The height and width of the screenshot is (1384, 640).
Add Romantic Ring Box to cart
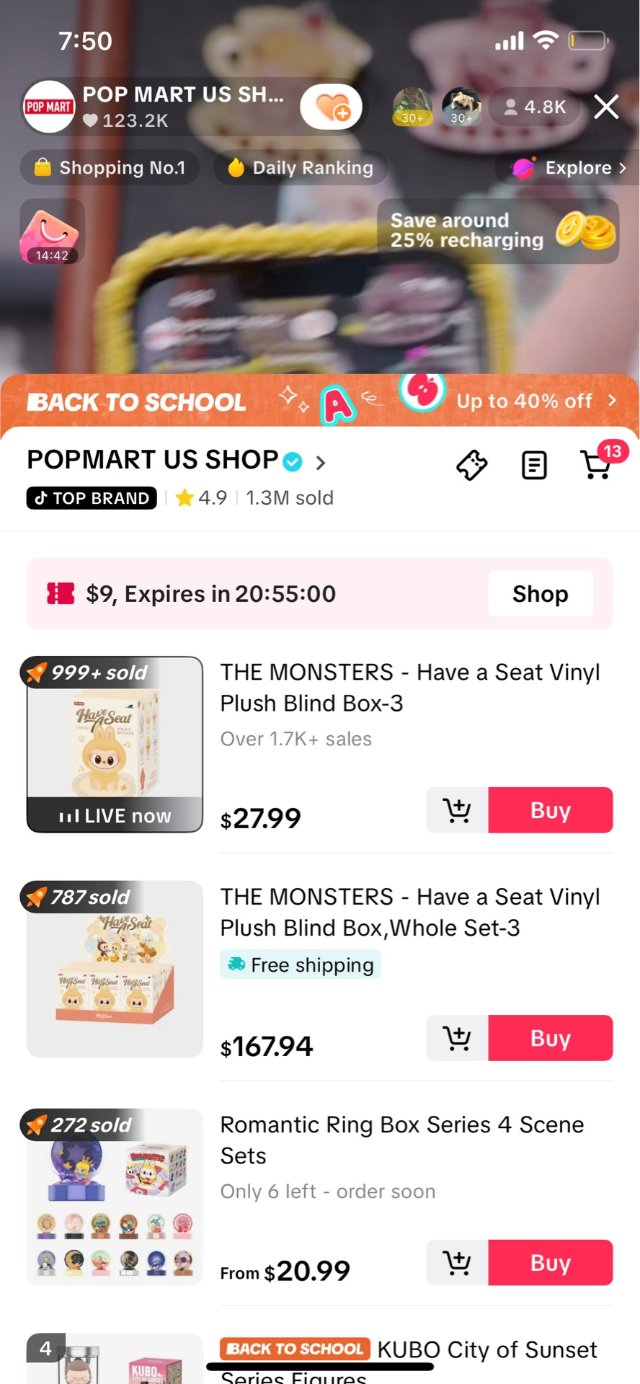click(x=458, y=1263)
